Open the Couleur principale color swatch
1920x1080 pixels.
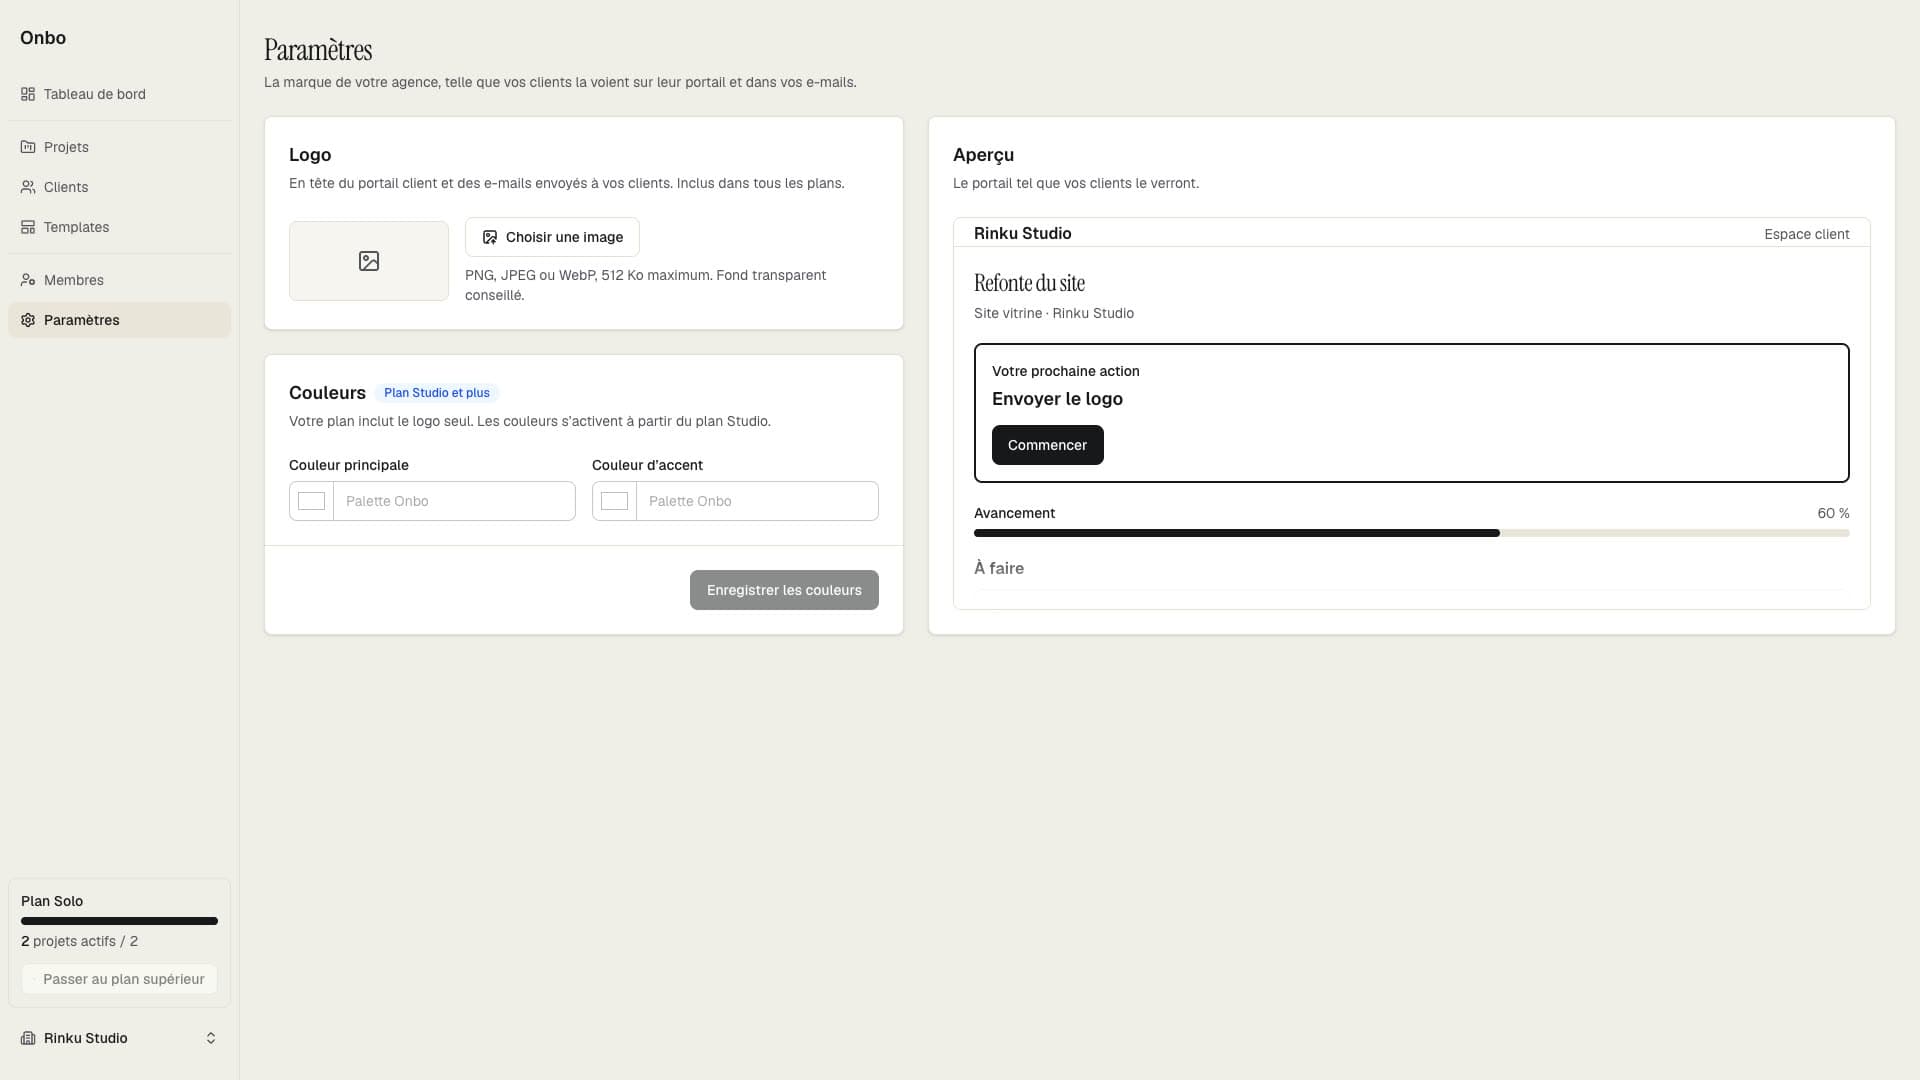[311, 501]
